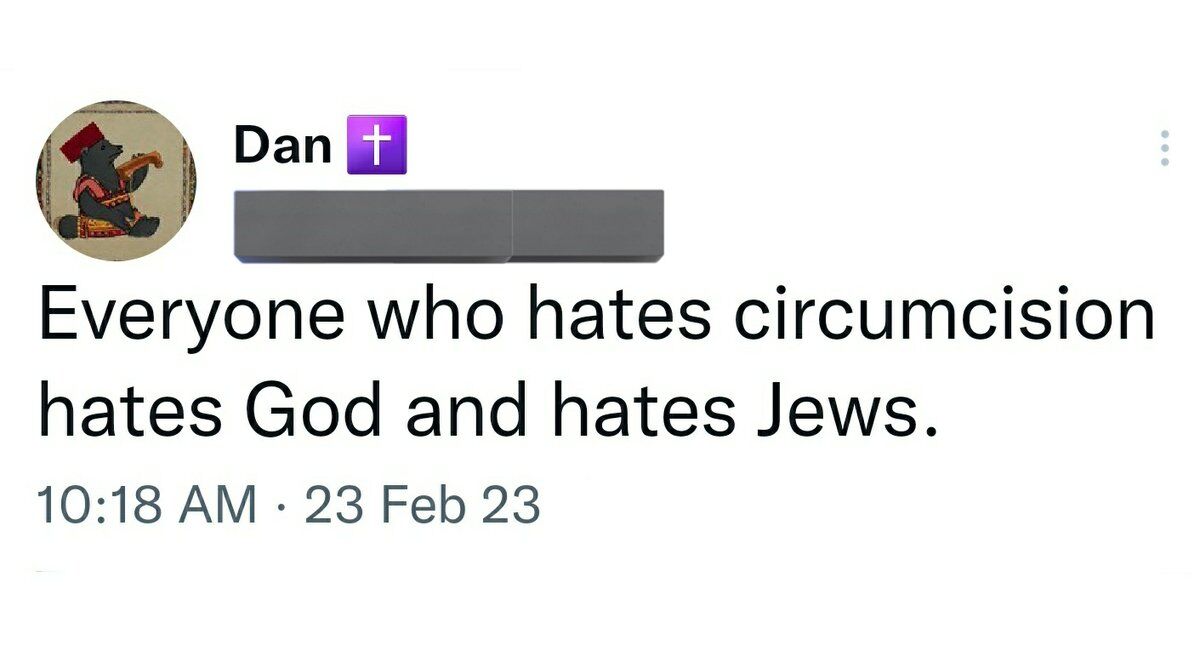Click the purple cross emoji beside Dan
Image resolution: width=1200 pixels, height=657 pixels.
pyautogui.click(x=376, y=145)
